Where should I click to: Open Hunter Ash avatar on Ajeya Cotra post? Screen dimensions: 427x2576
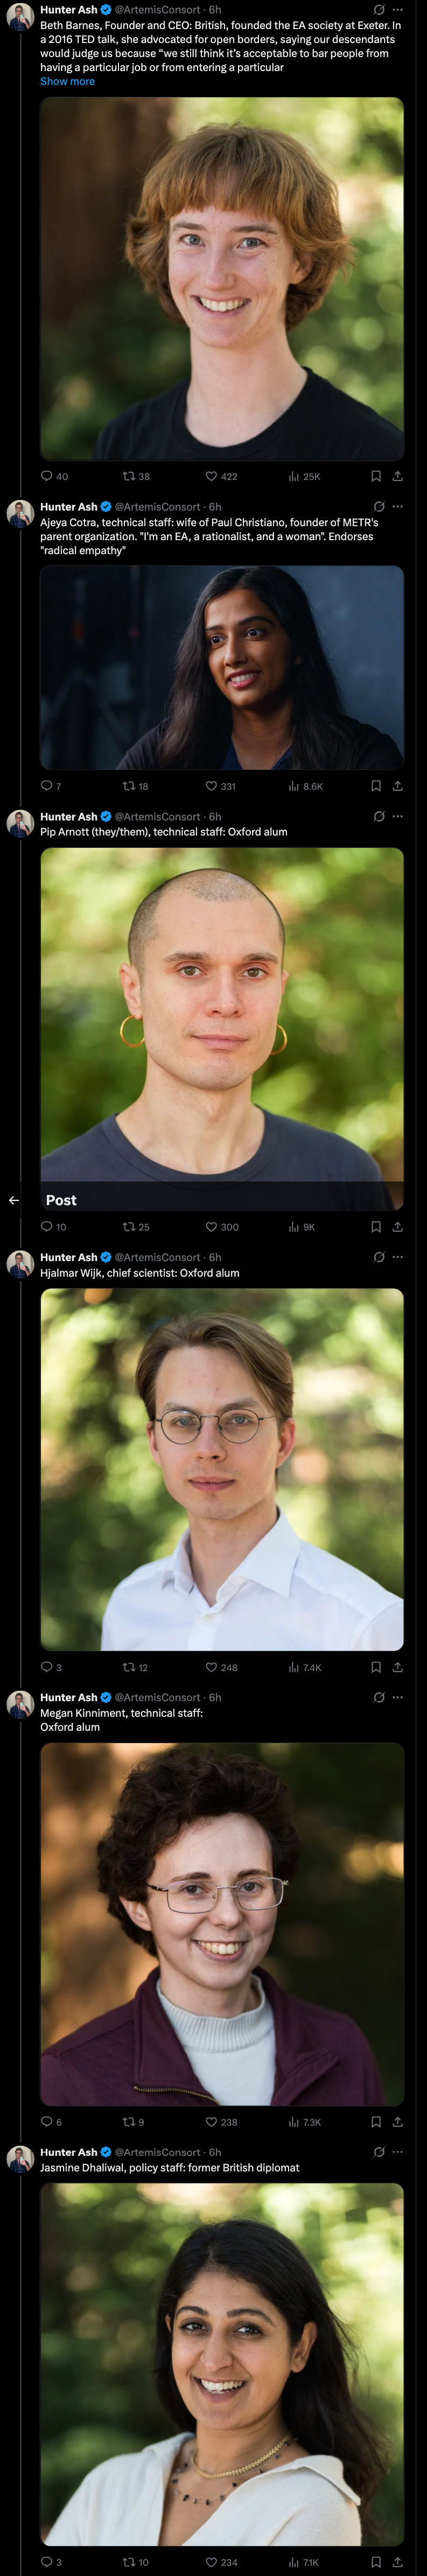(x=21, y=513)
